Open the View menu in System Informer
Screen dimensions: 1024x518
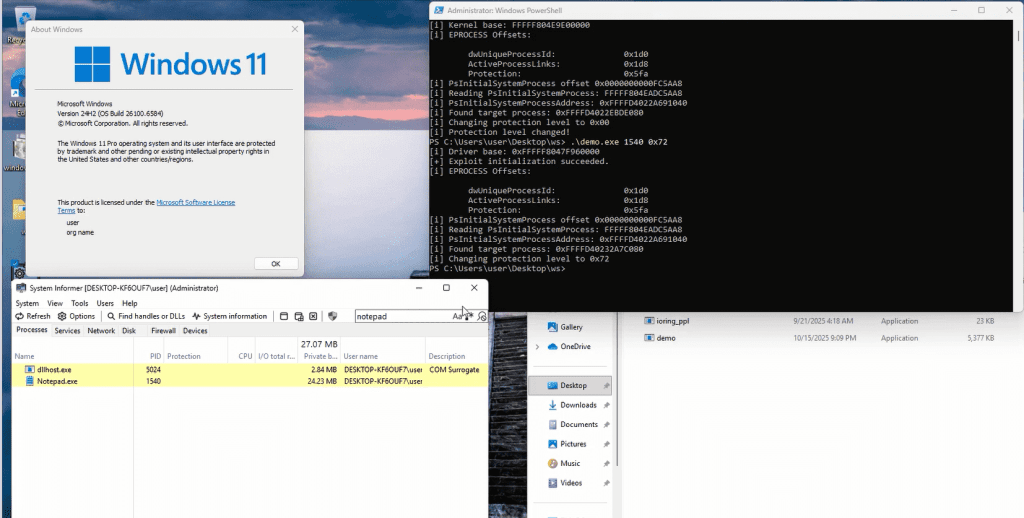(55, 303)
